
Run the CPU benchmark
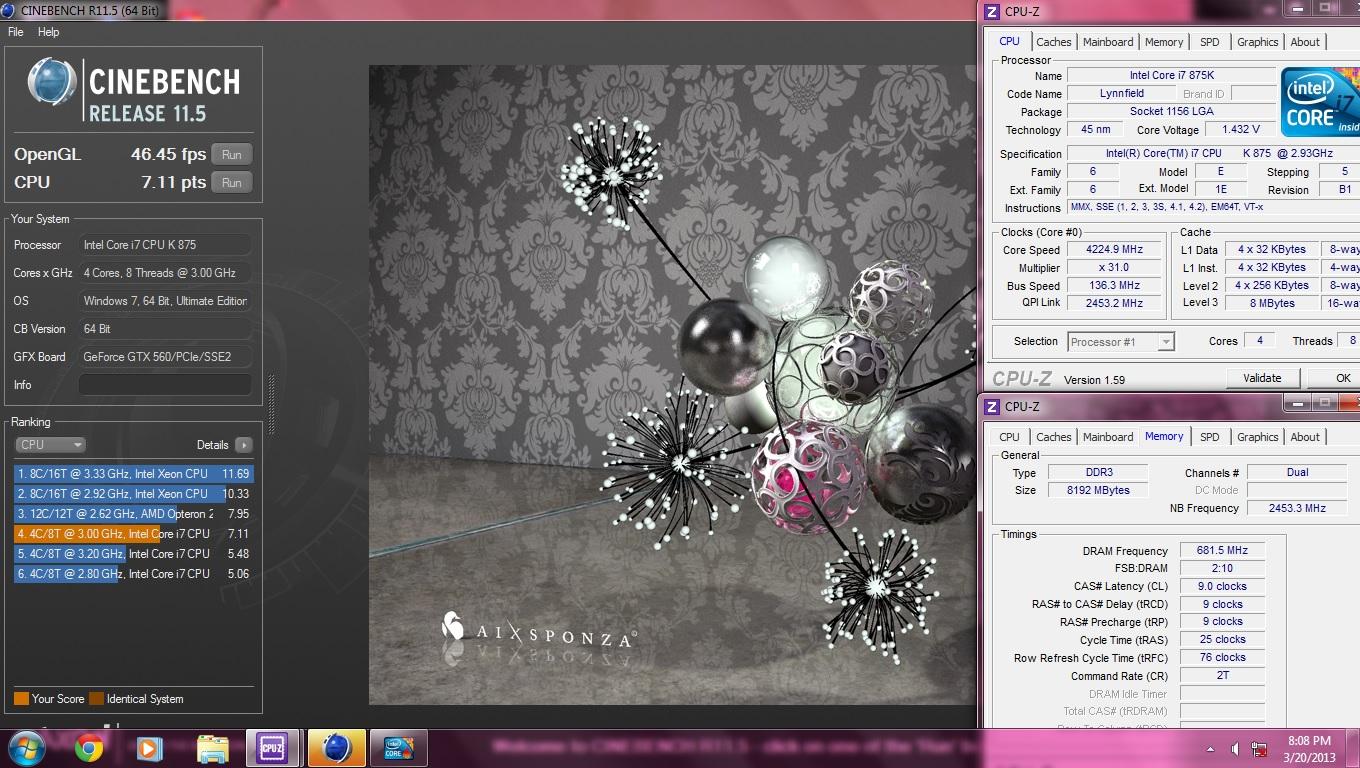pyautogui.click(x=232, y=183)
